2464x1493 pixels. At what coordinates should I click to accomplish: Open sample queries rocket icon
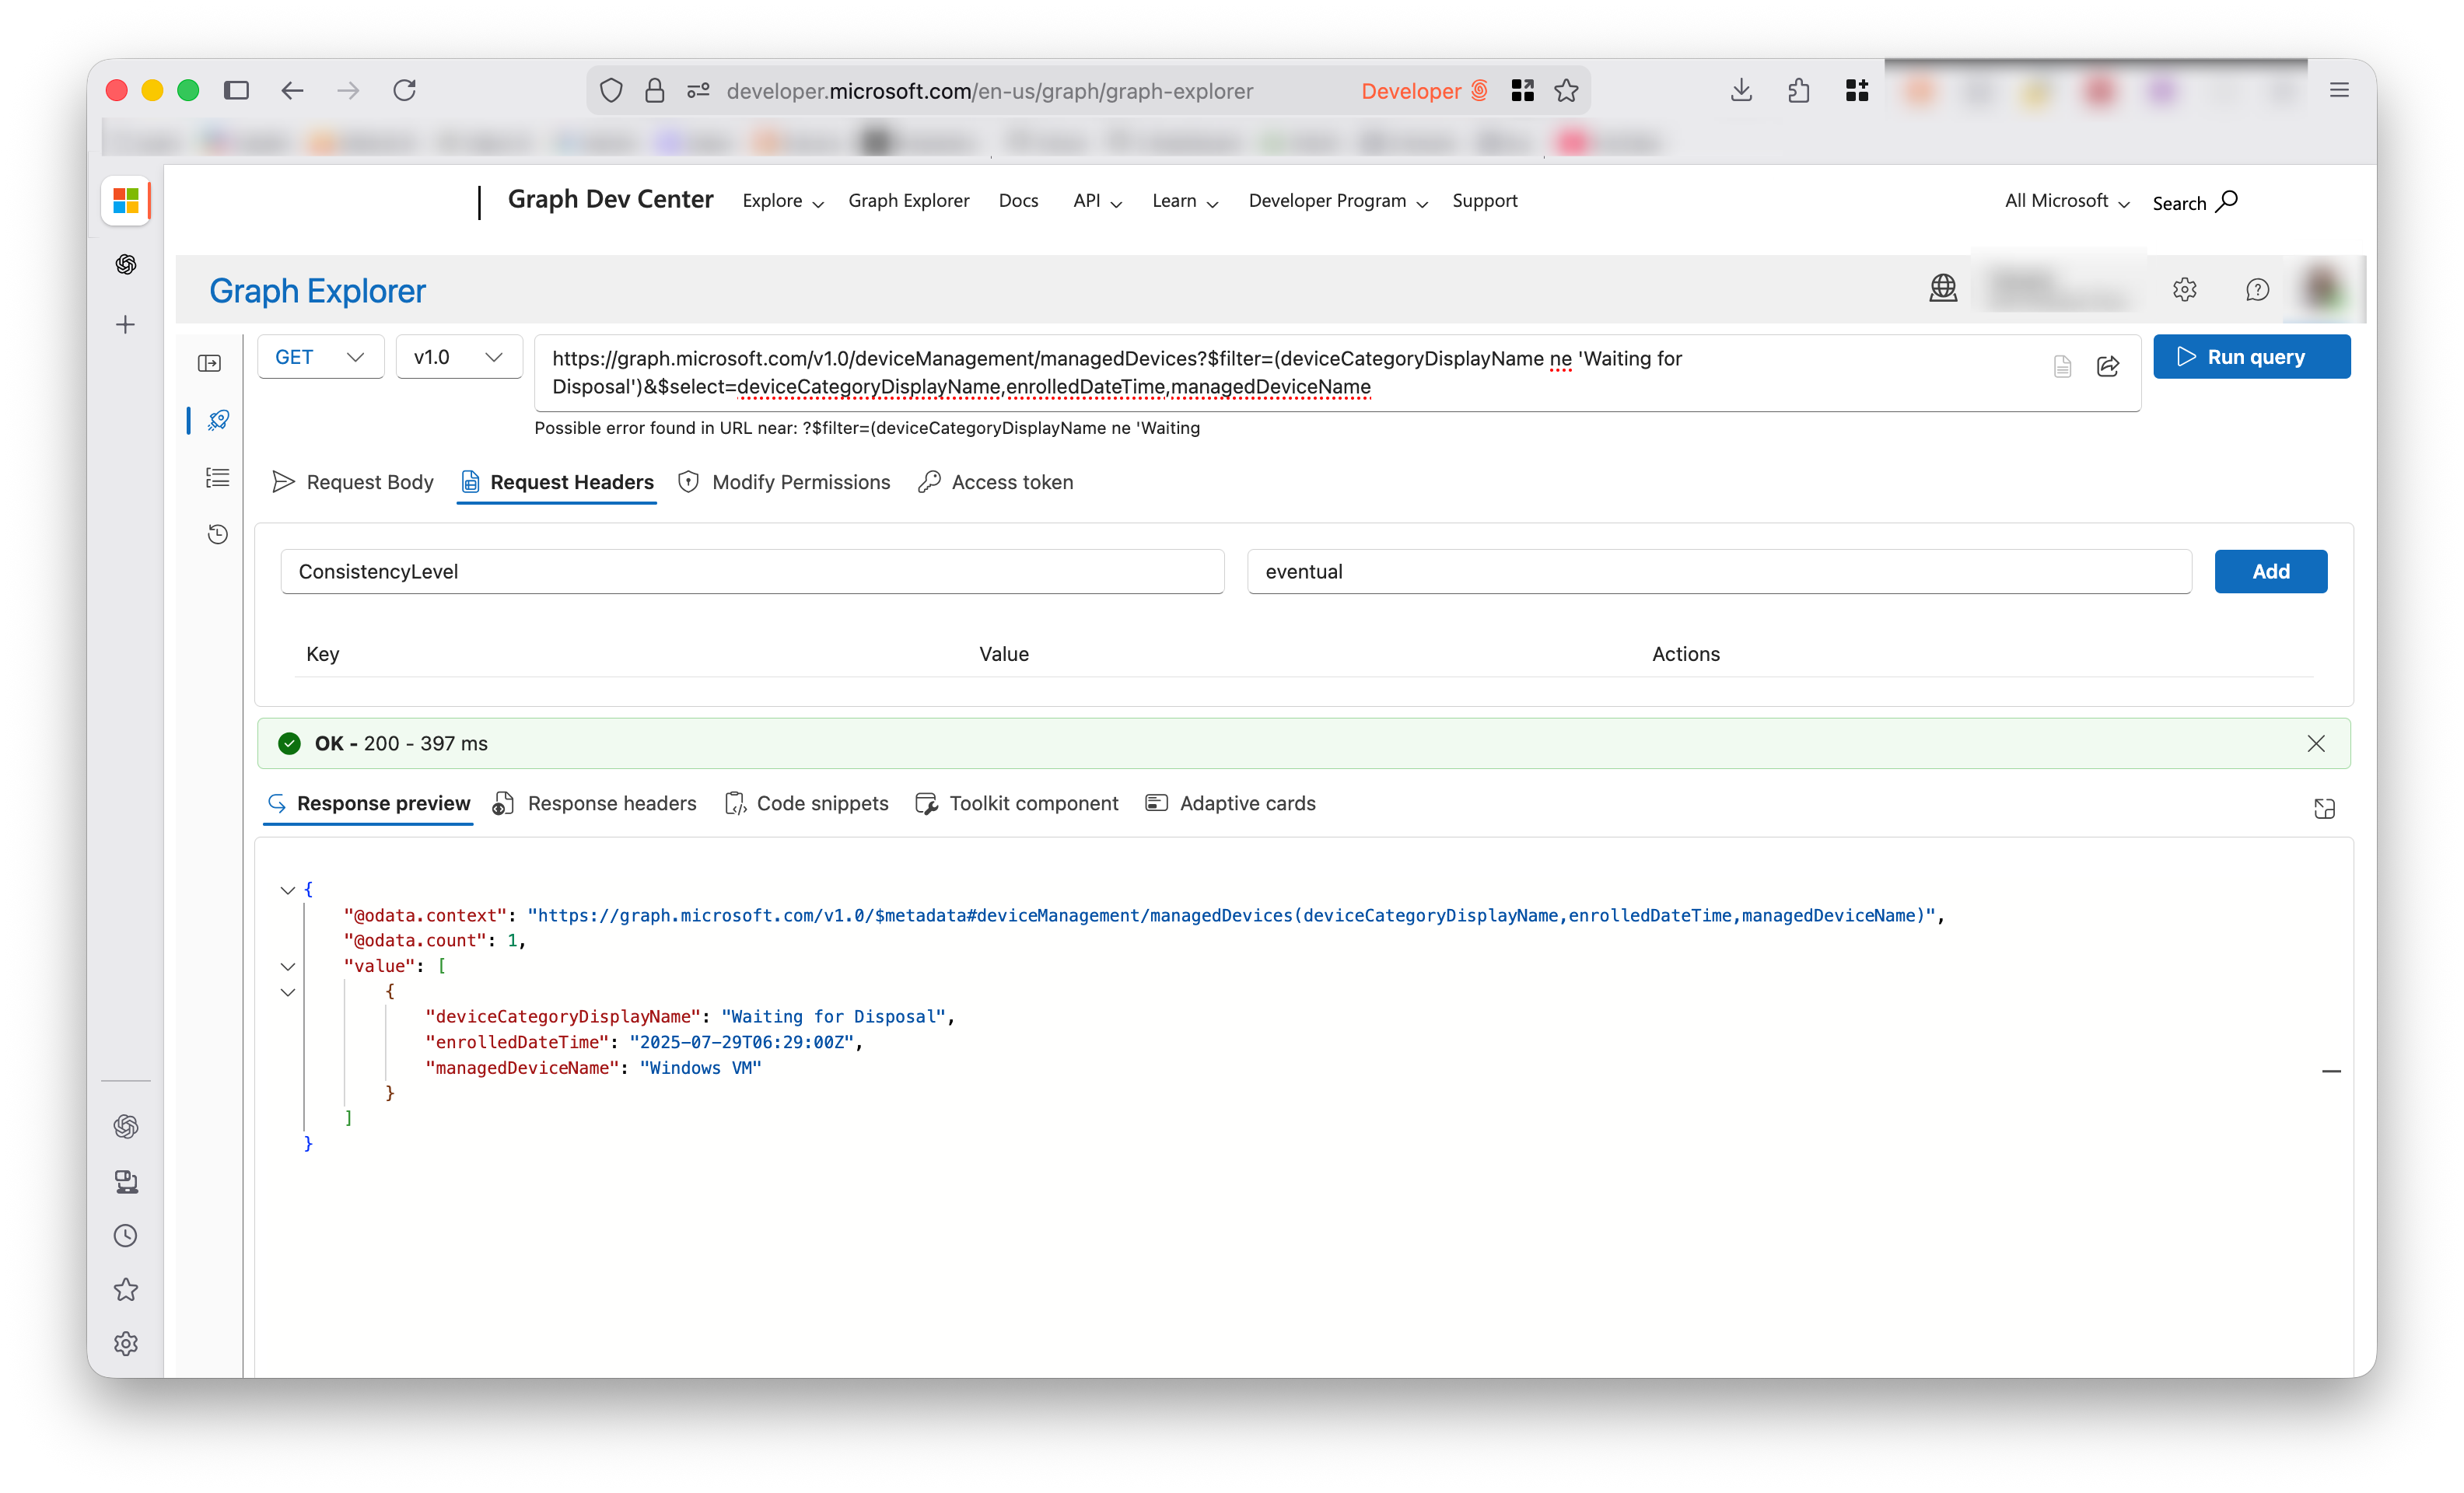(218, 420)
